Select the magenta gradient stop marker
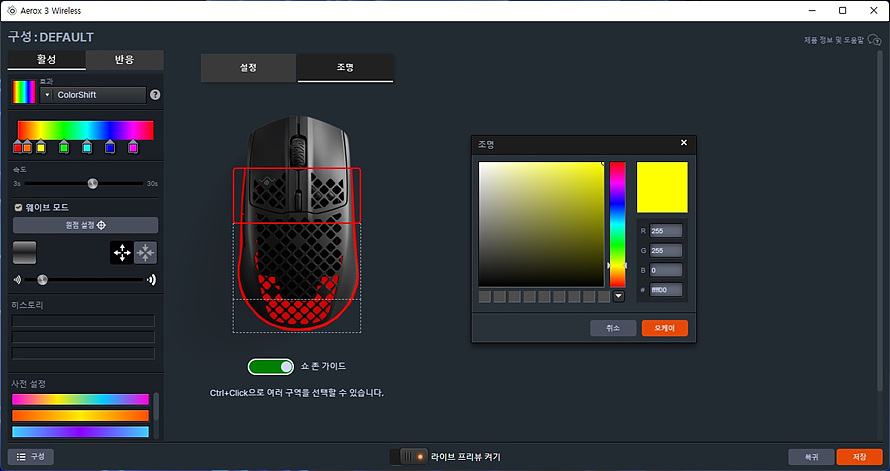The image size is (890, 471). click(133, 147)
